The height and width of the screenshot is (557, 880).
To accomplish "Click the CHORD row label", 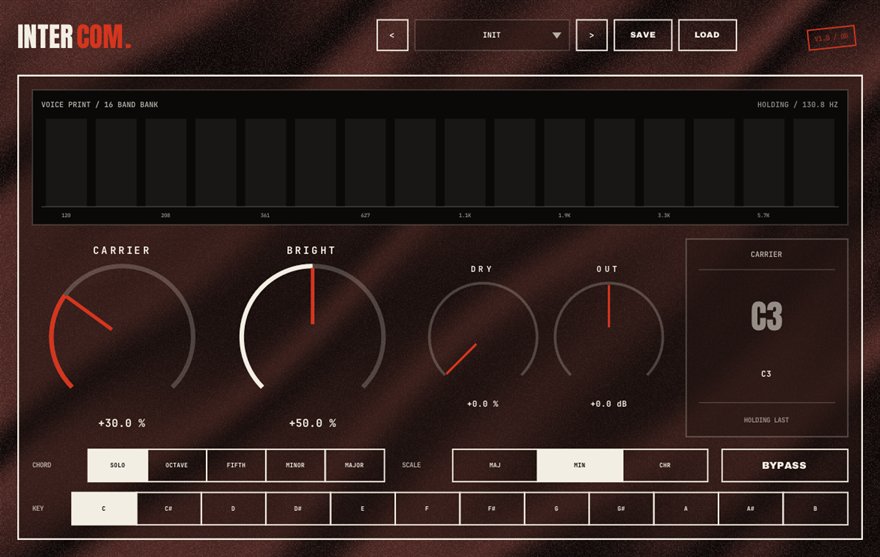I will [42, 465].
